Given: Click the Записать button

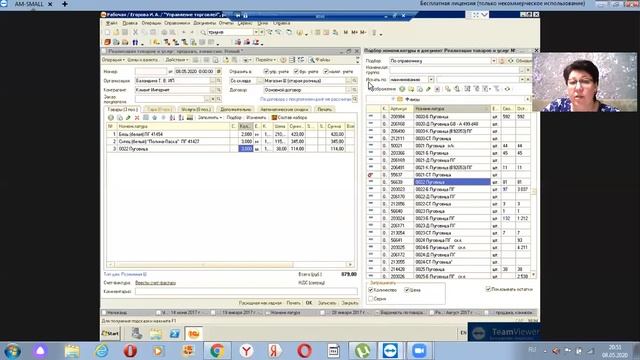Looking at the screenshot, I should [327, 303].
